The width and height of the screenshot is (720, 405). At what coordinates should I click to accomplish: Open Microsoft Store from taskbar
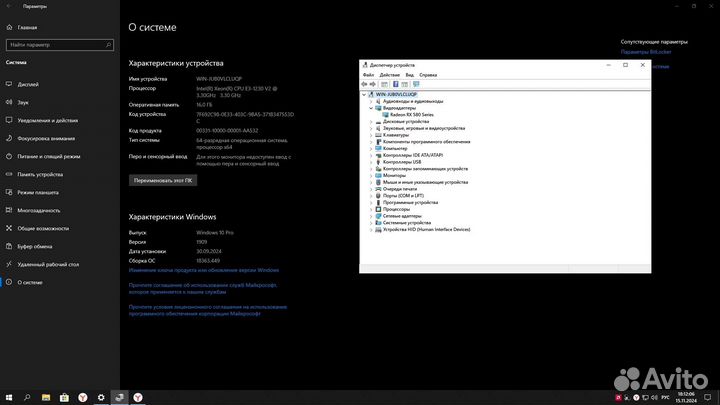[63, 397]
